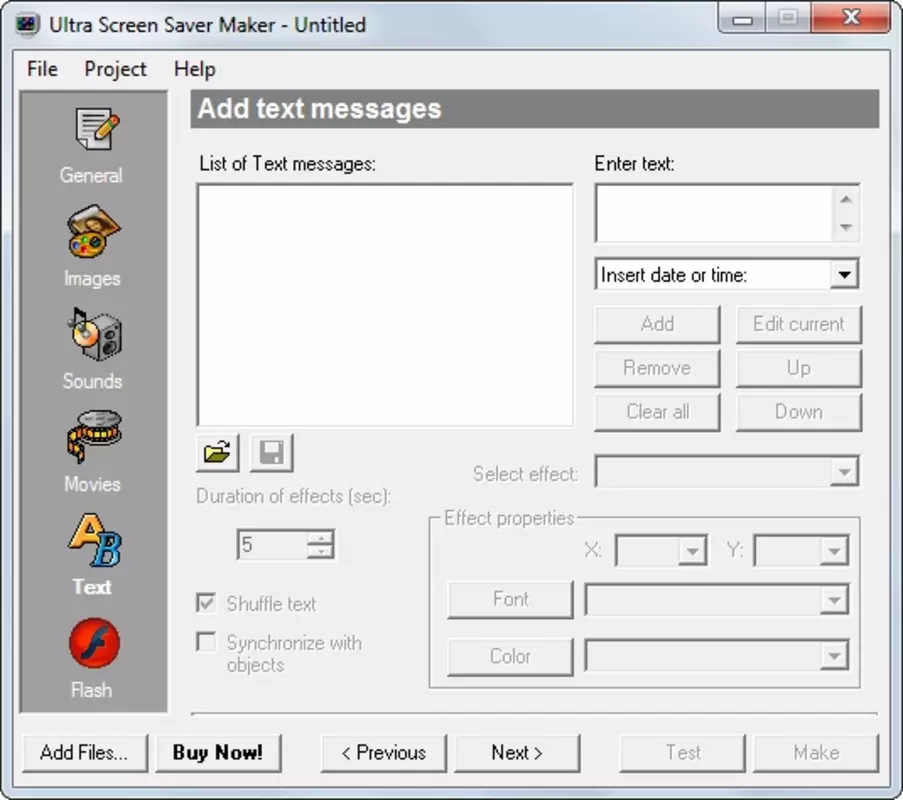Image resolution: width=903 pixels, height=800 pixels.
Task: Click the Remove button
Action: pos(657,368)
